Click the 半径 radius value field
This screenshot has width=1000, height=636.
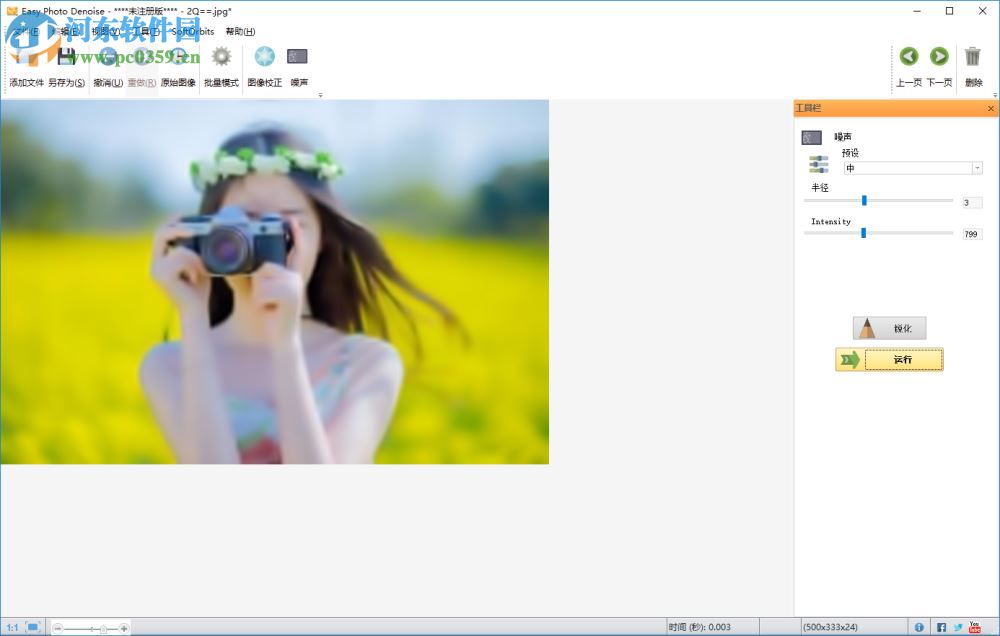point(968,202)
